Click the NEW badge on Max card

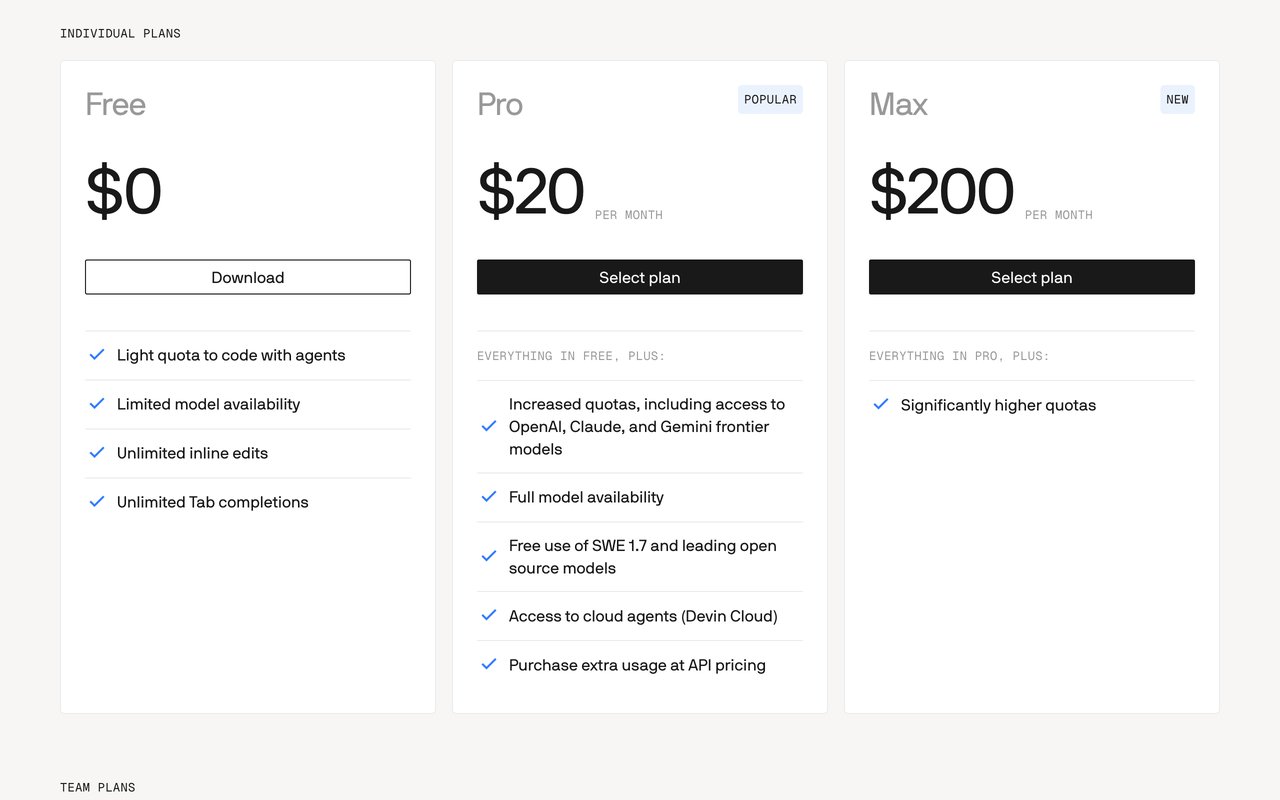1177,100
